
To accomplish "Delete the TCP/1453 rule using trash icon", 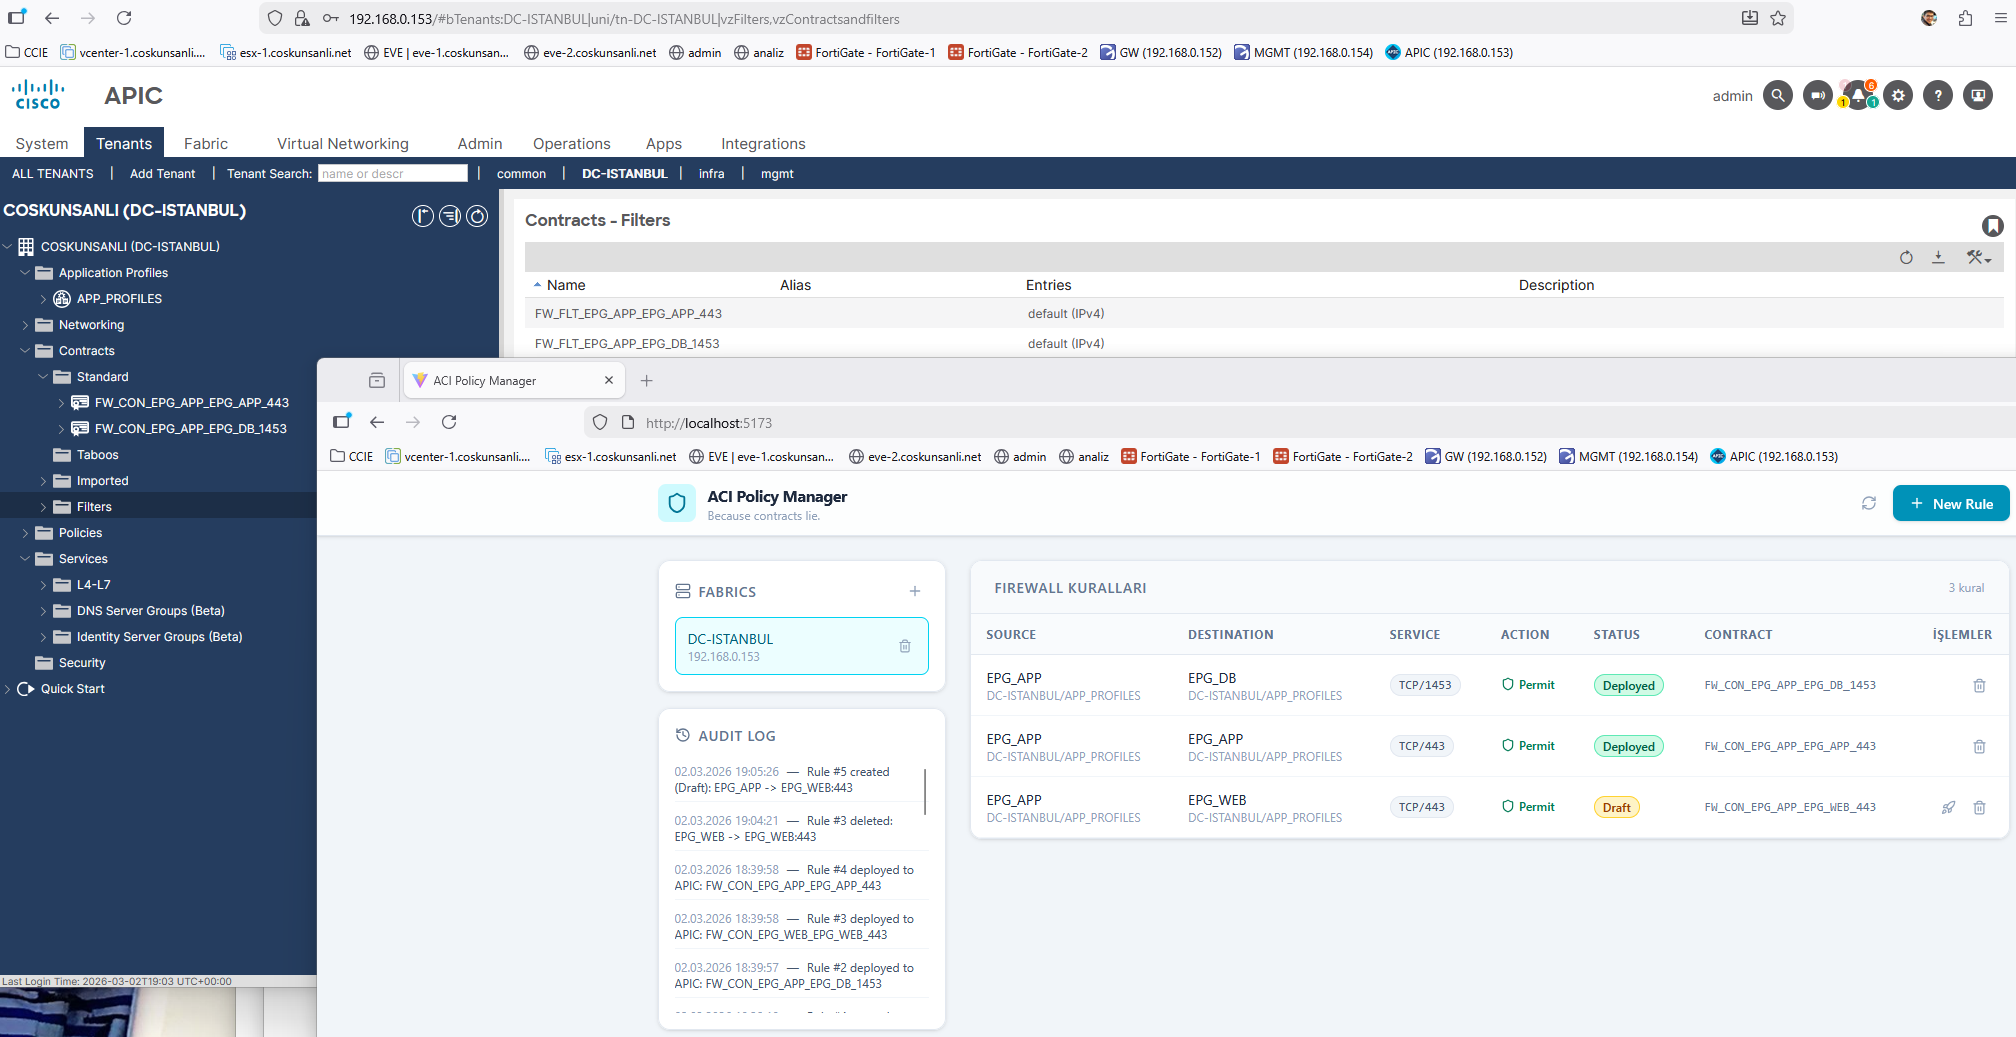I will 1979,686.
